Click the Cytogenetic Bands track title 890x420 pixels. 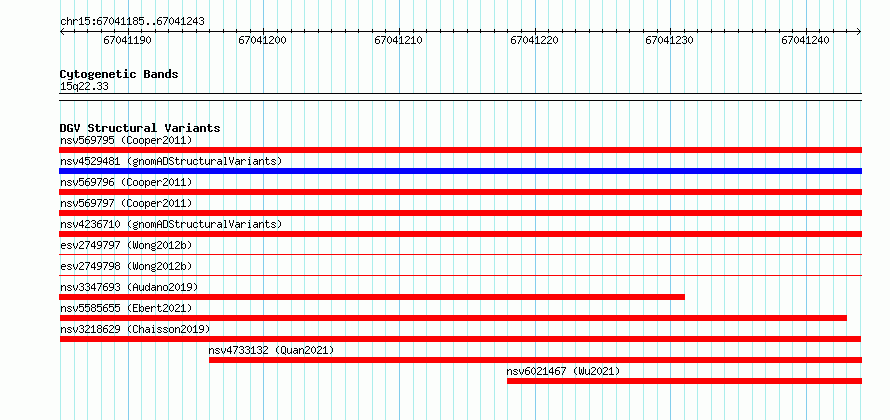pos(119,74)
